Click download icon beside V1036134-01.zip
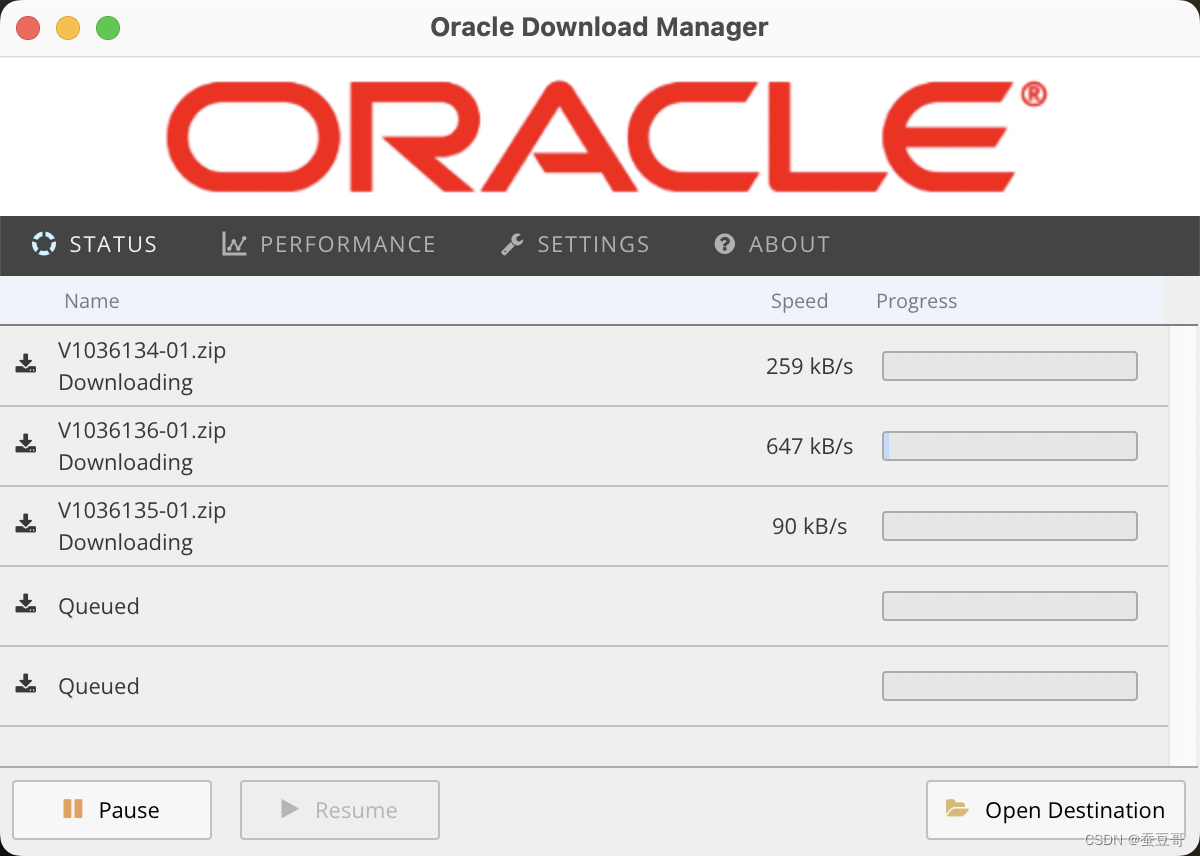 (26, 364)
